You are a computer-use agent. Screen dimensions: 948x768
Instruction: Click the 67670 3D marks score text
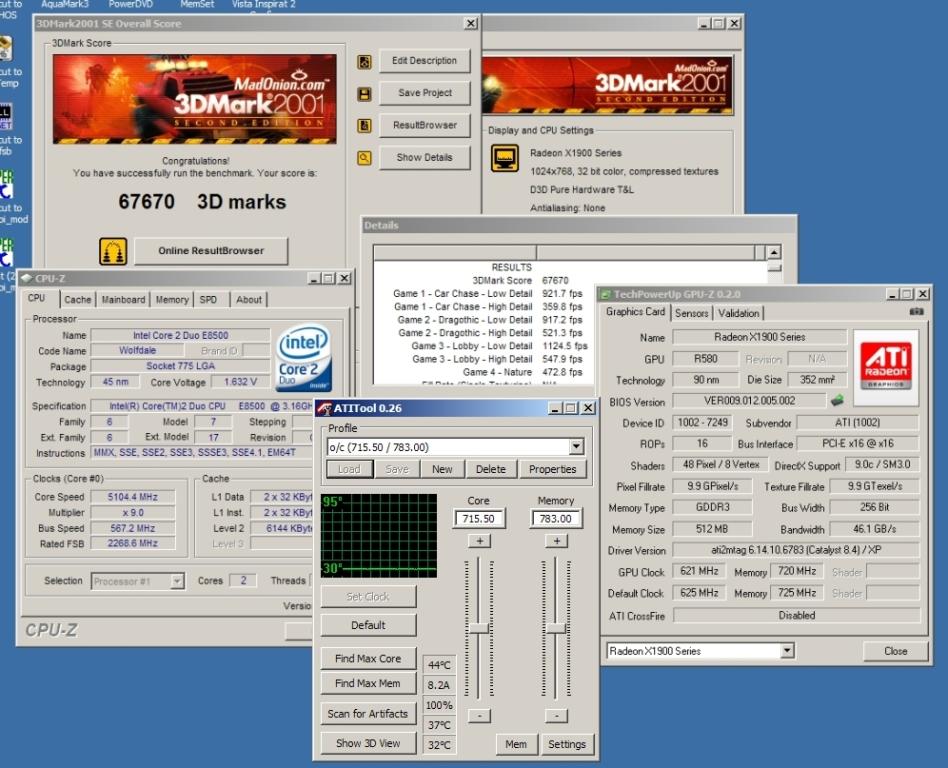point(202,201)
